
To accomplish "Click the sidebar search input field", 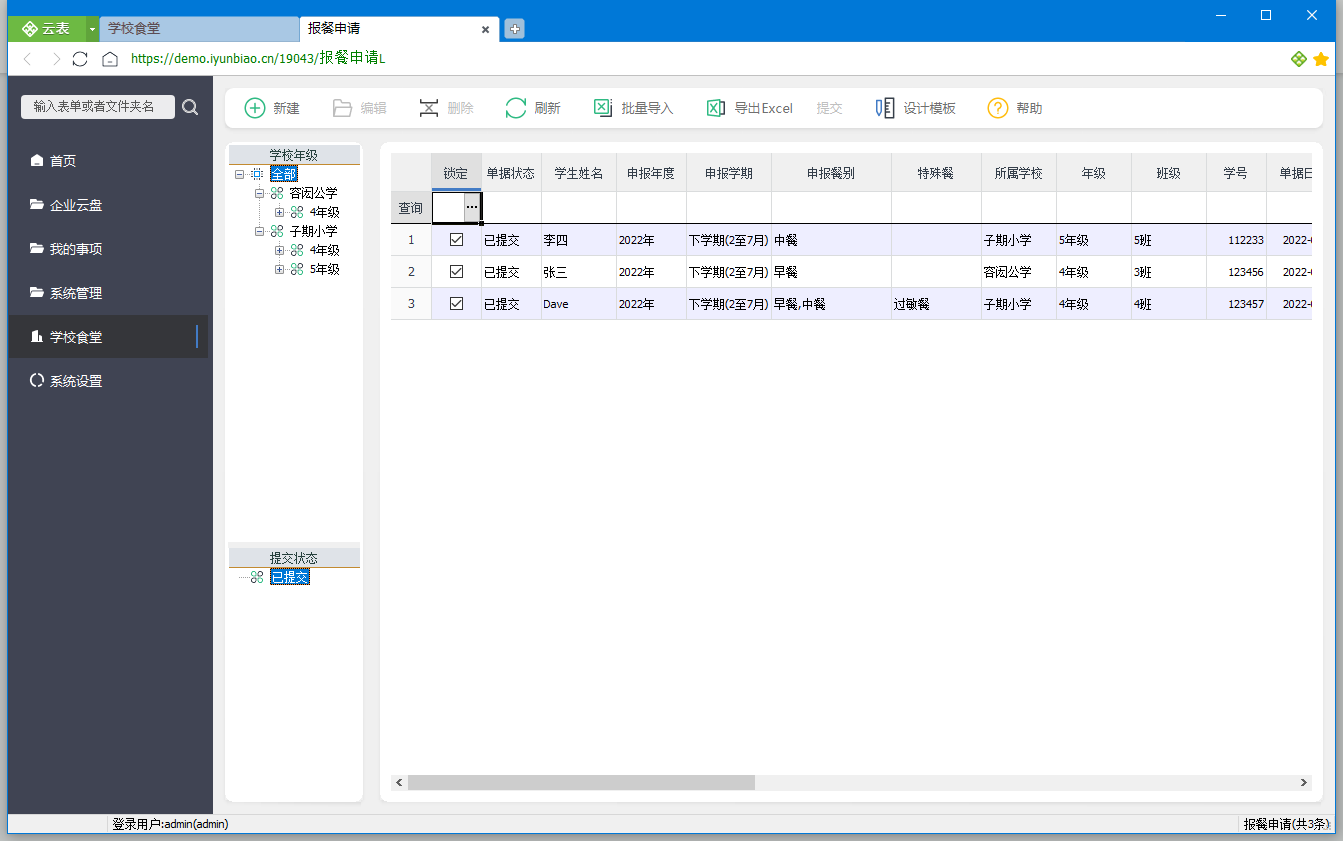I will pyautogui.click(x=98, y=107).
